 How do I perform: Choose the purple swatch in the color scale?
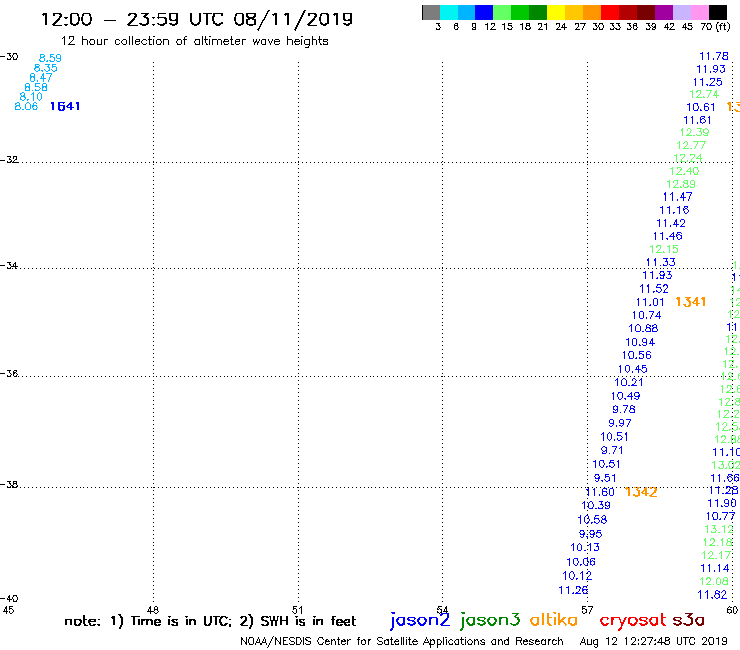[664, 12]
